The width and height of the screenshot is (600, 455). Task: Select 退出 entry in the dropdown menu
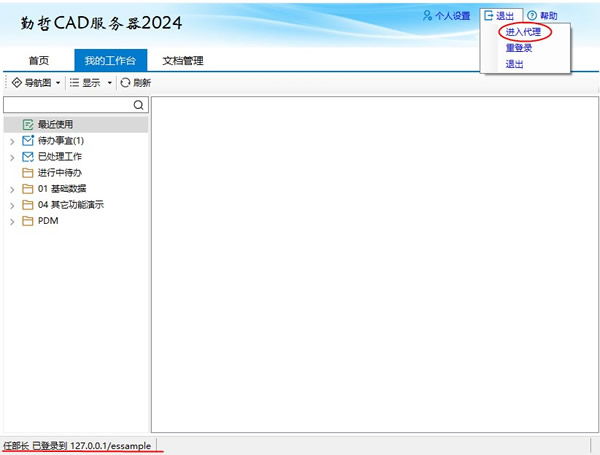tap(513, 64)
